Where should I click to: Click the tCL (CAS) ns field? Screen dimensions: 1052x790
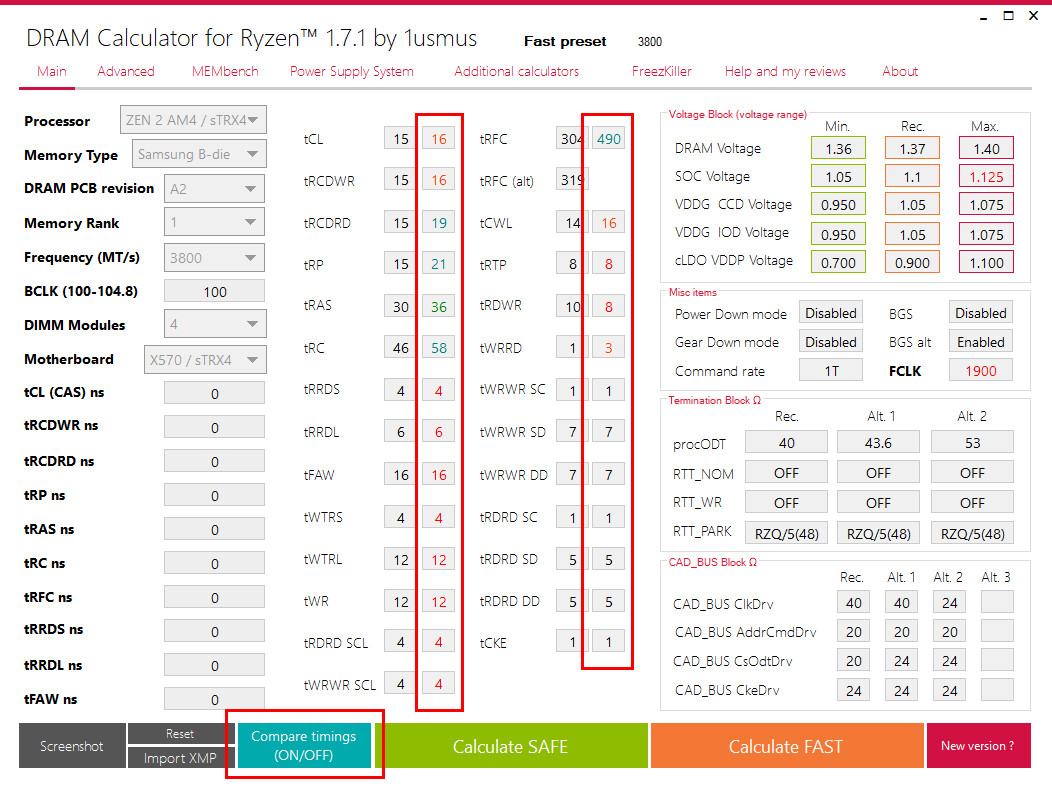[215, 393]
